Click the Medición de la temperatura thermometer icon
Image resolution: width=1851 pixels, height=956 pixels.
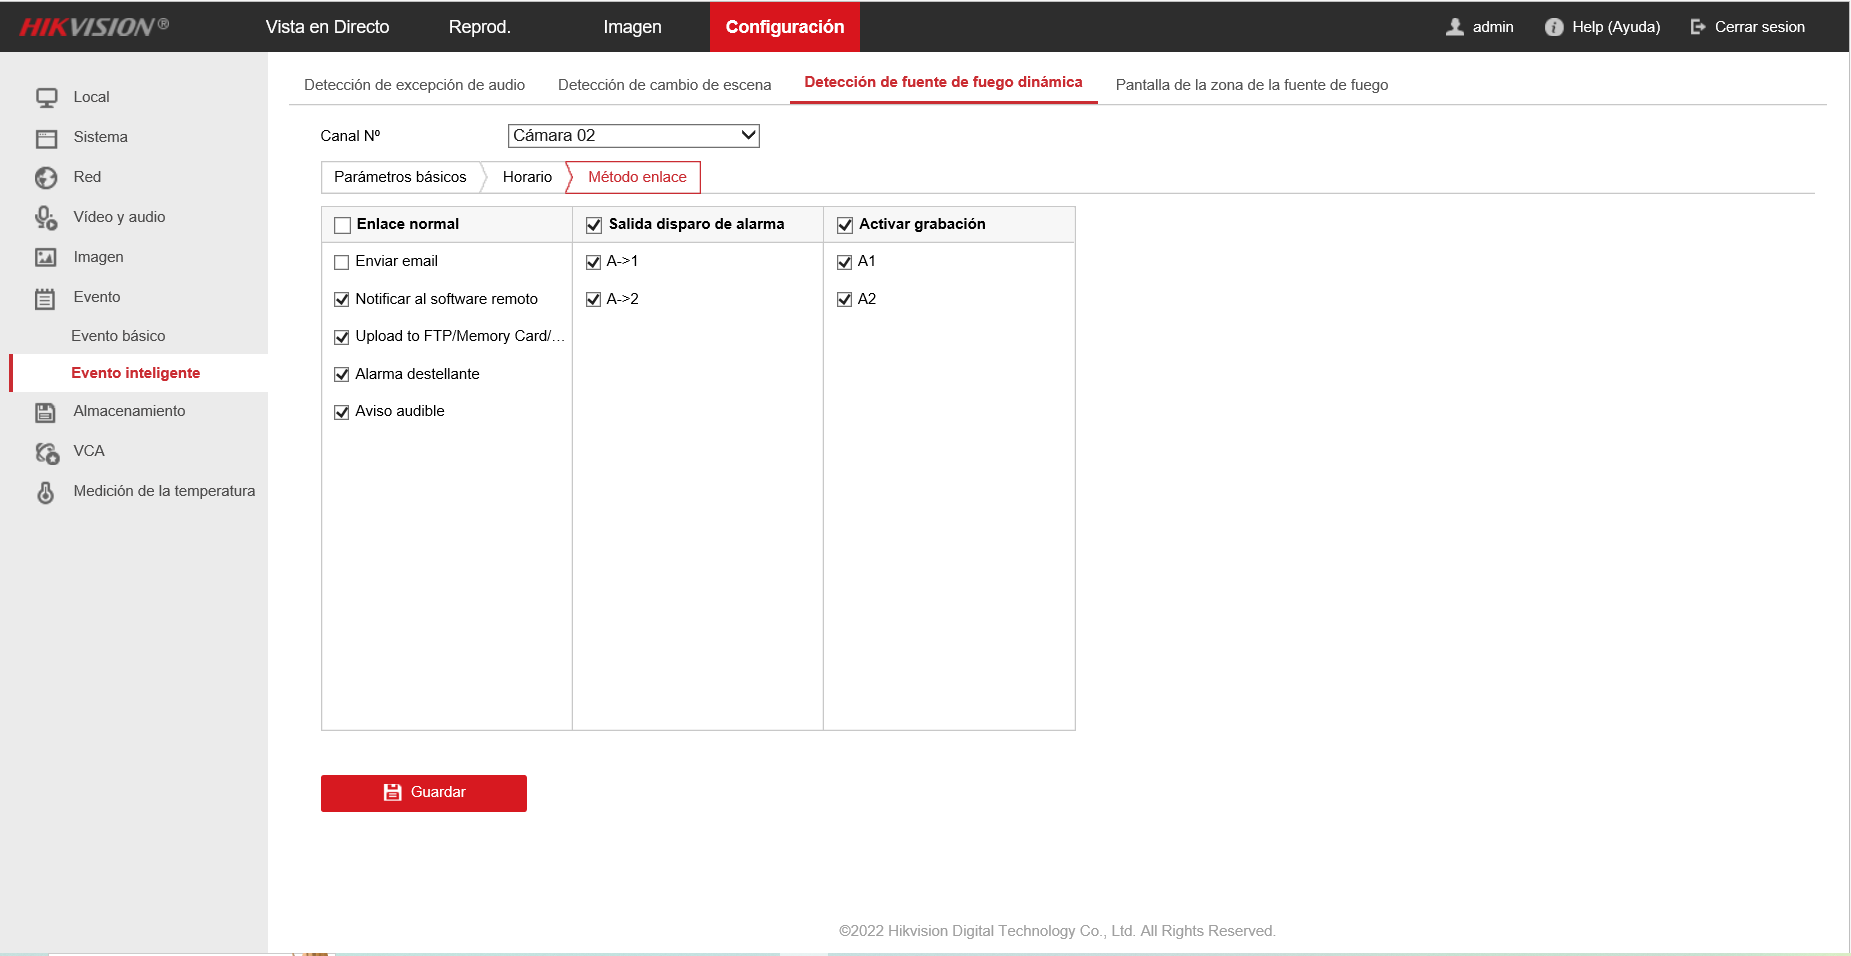(x=46, y=492)
